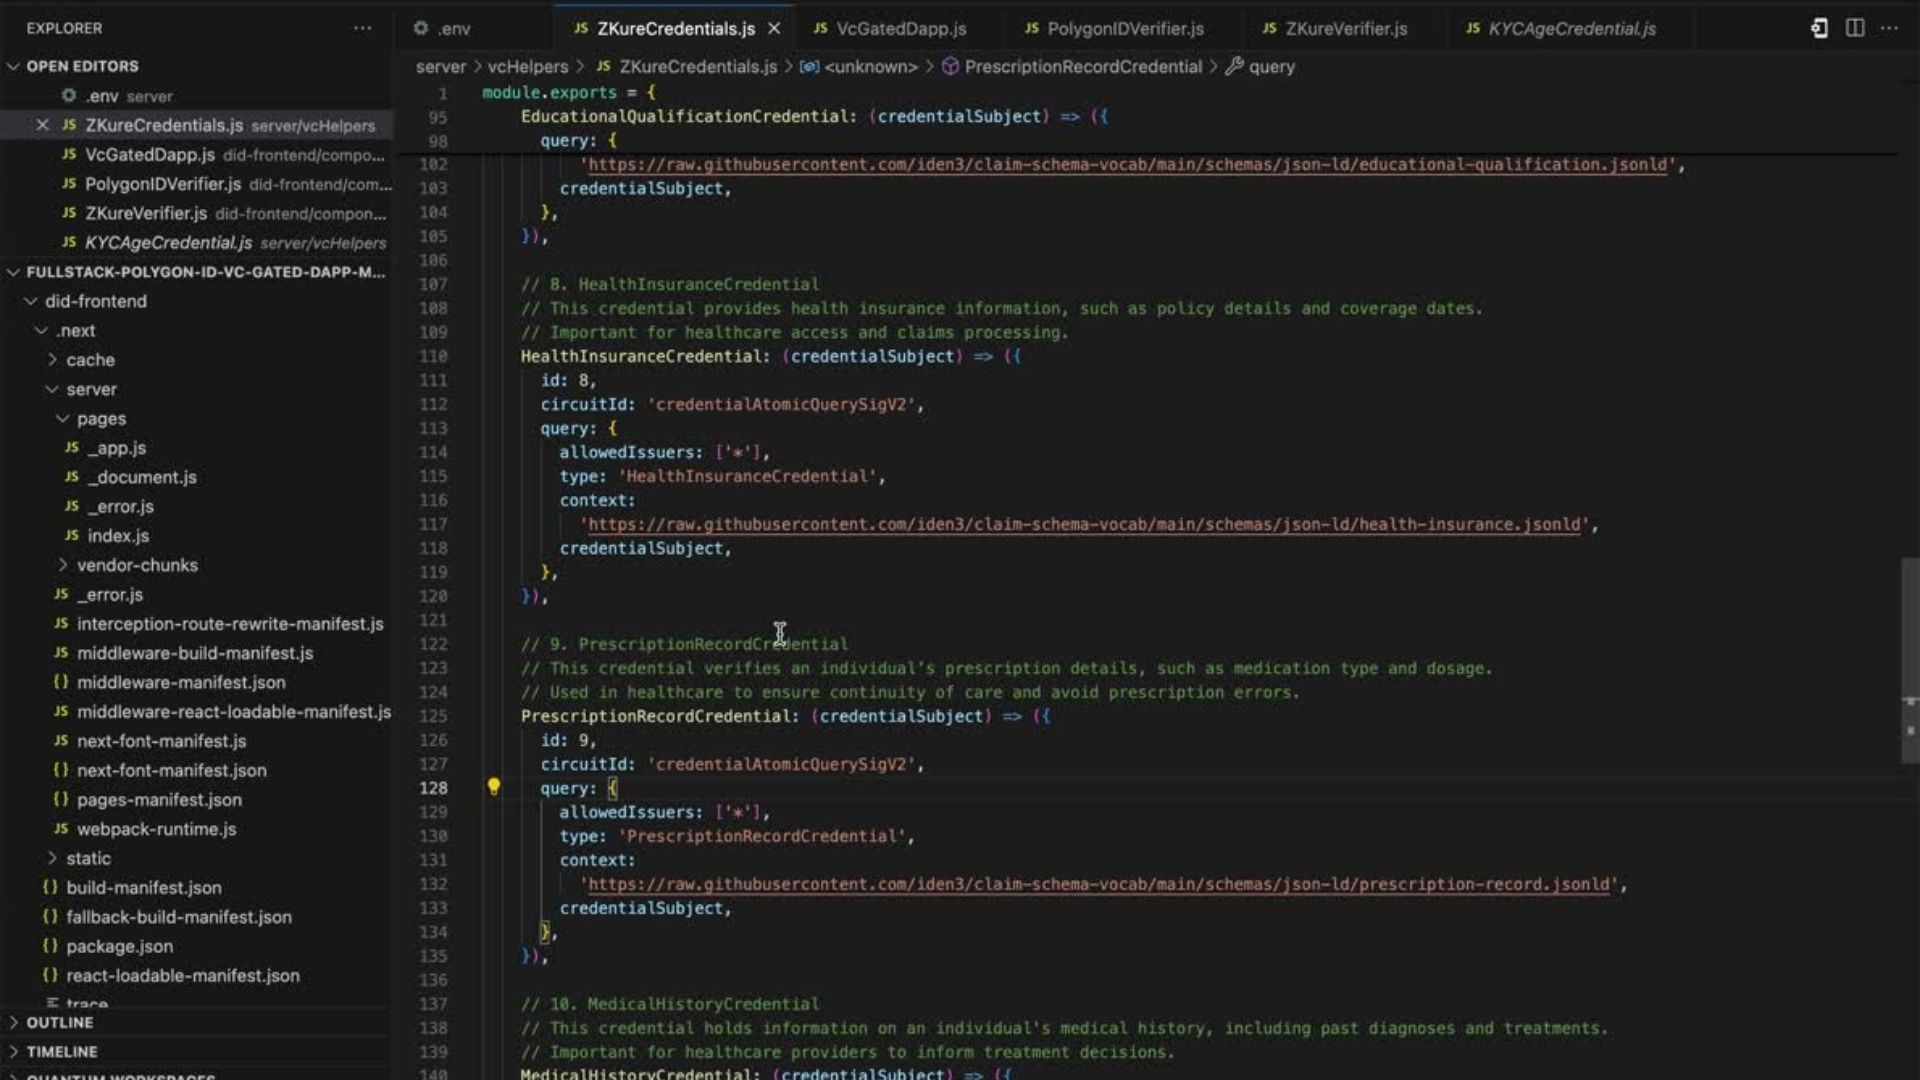This screenshot has height=1080, width=1920.
Task: Click the vcHelpers breadcrumb segment
Action: [527, 67]
